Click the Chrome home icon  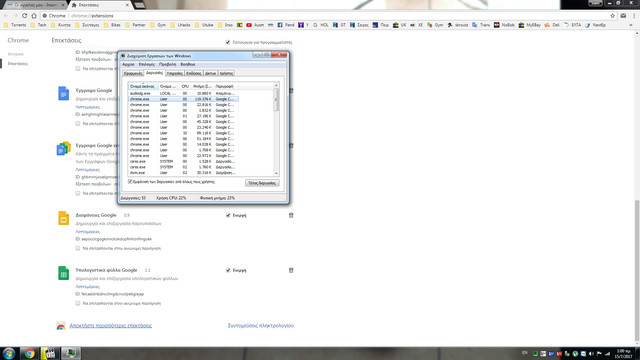pyautogui.click(x=34, y=16)
